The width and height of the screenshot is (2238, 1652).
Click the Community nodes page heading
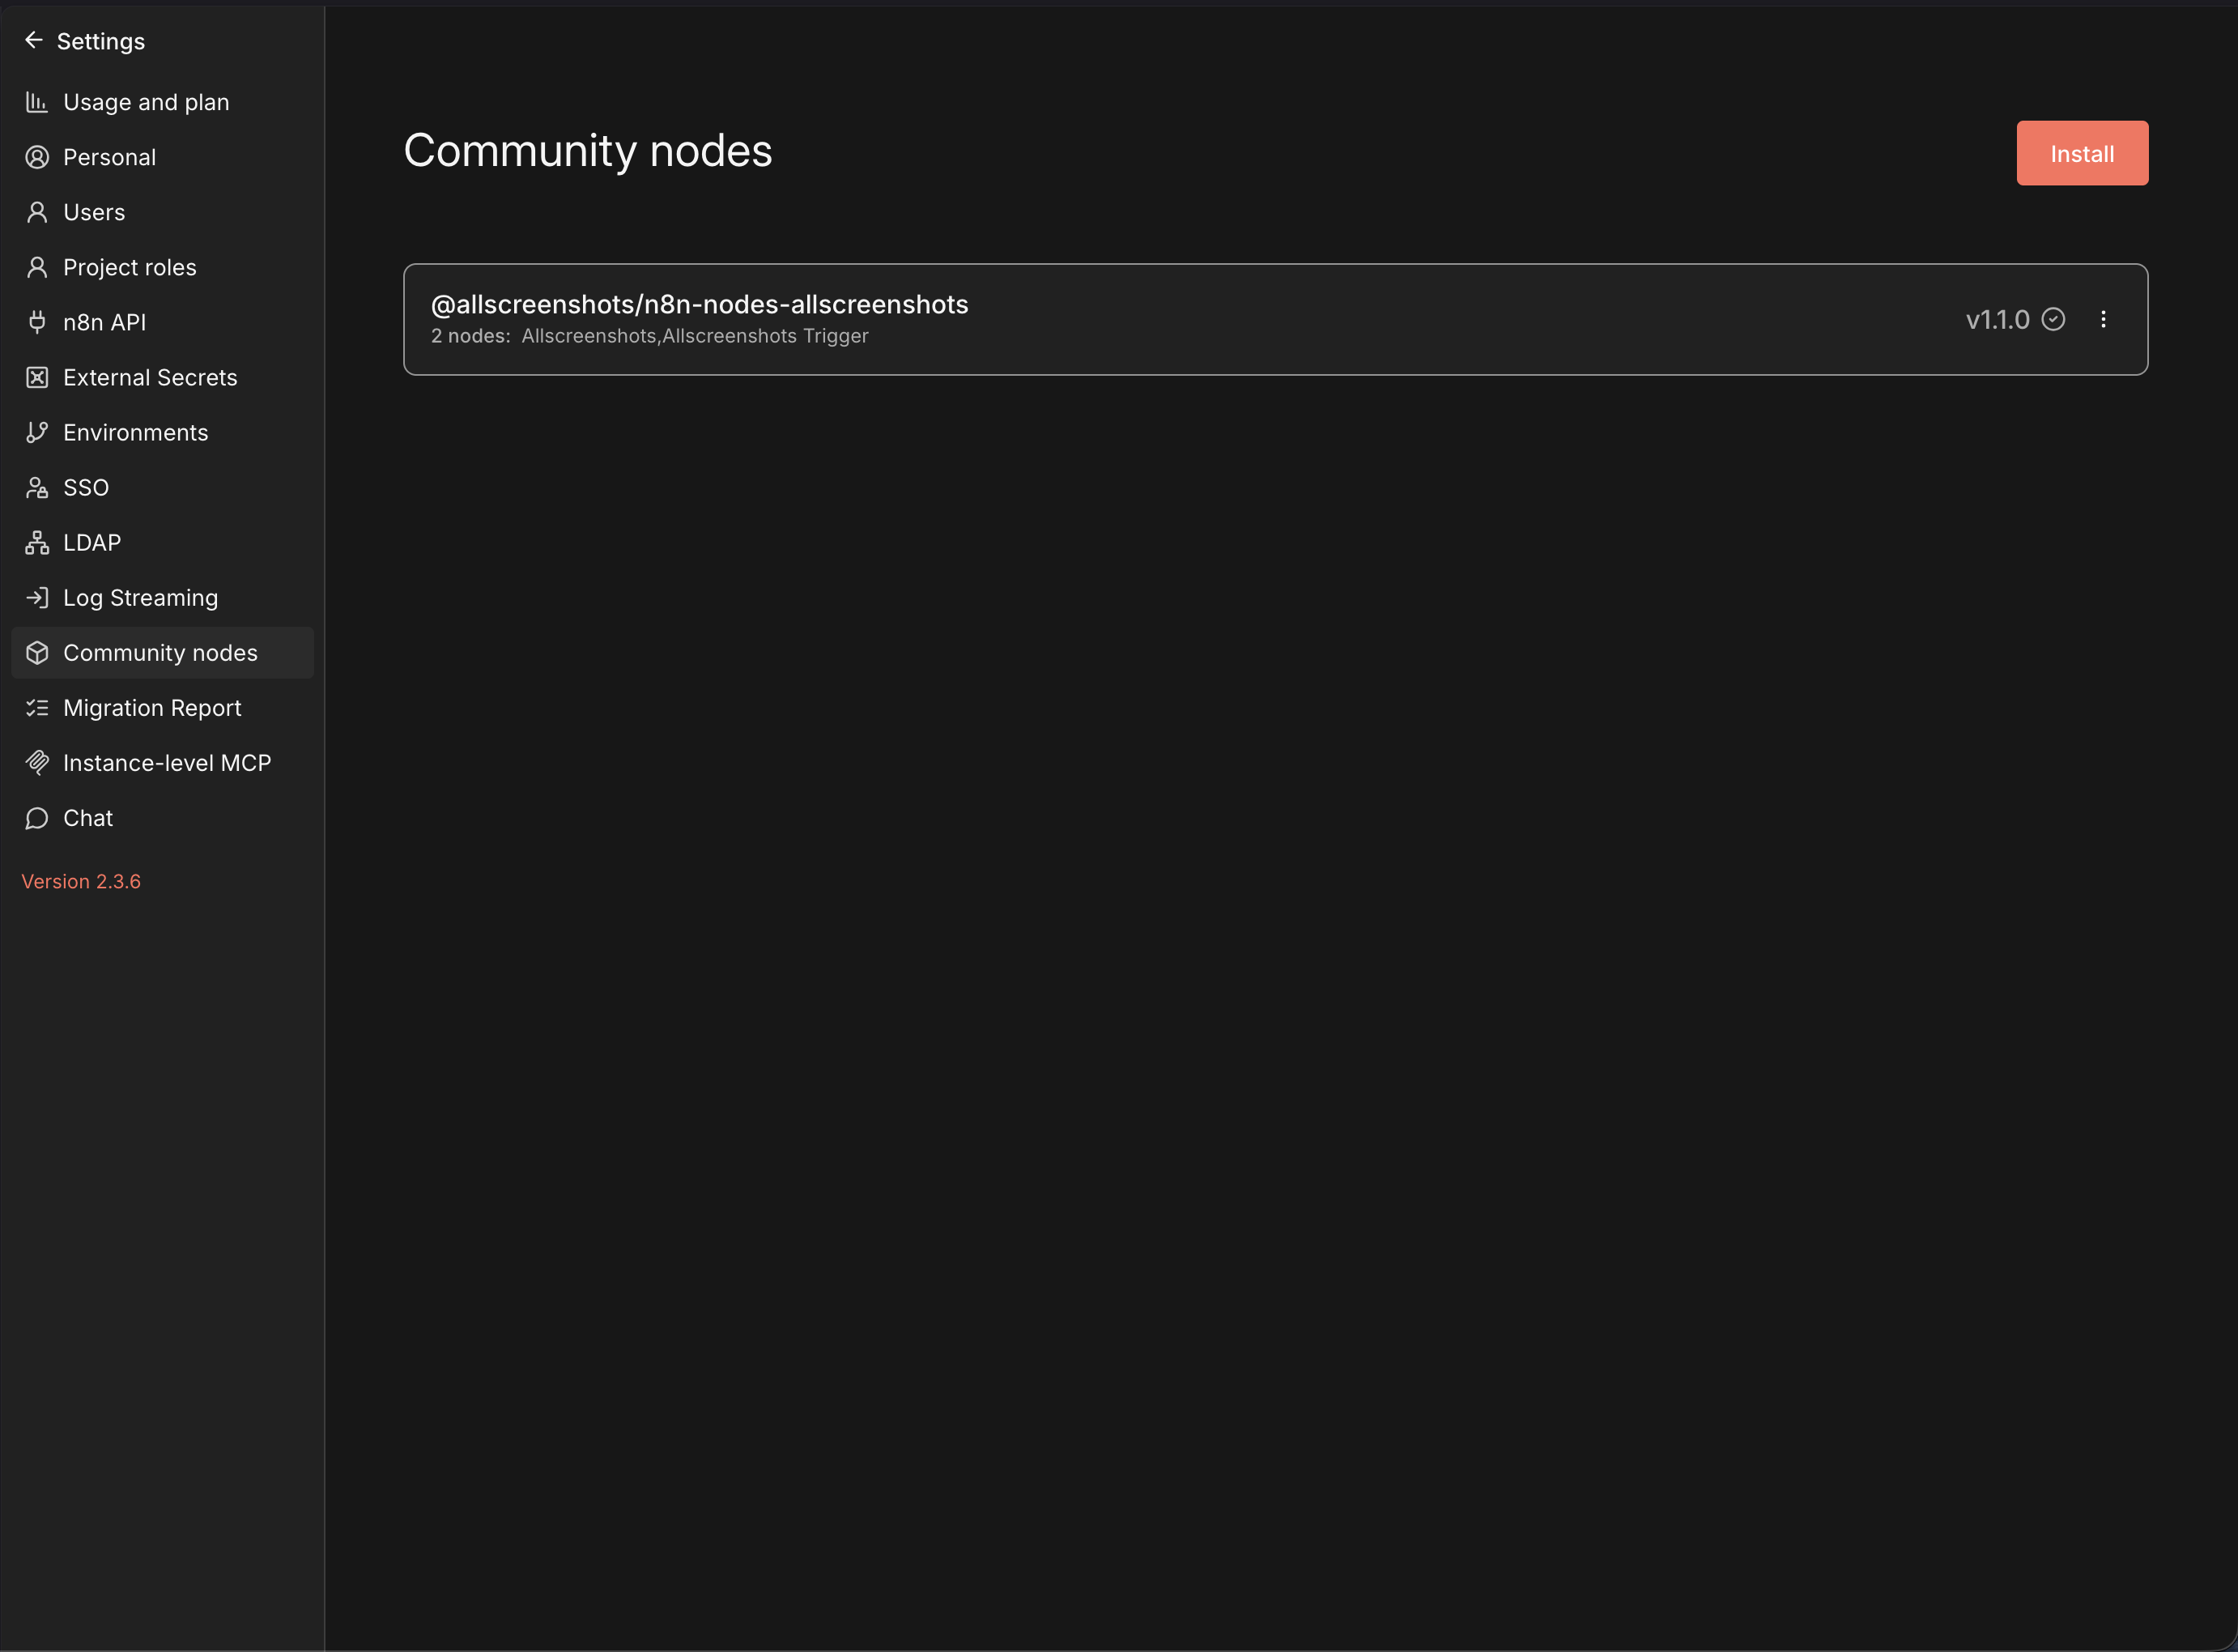pos(588,151)
